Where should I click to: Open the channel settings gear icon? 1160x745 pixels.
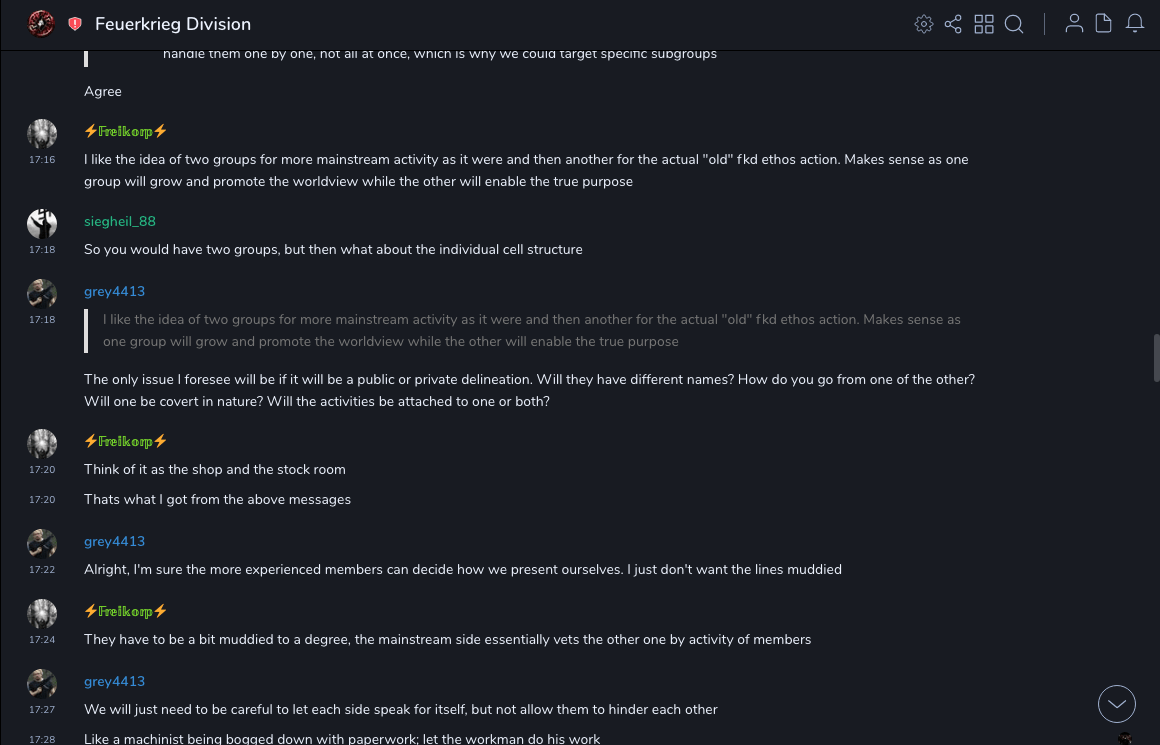[924, 24]
